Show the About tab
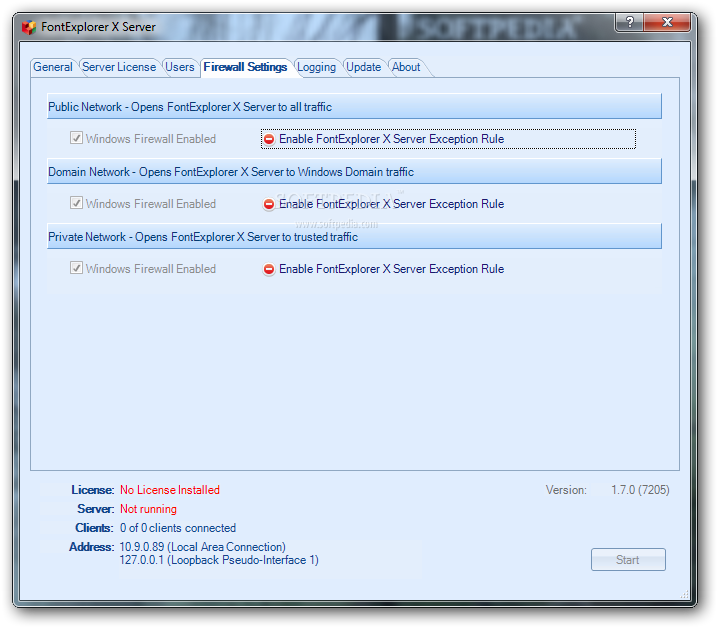The image size is (718, 628). (x=406, y=67)
